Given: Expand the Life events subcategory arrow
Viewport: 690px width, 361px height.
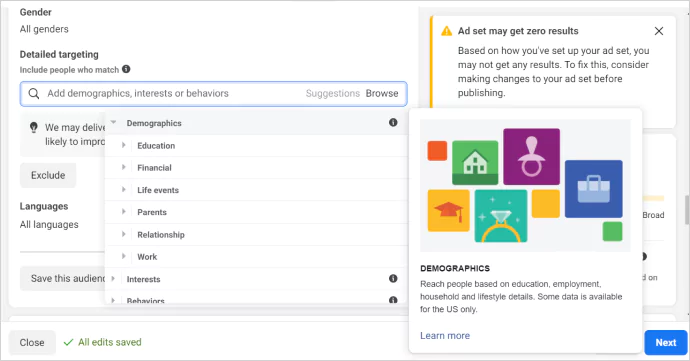Looking at the screenshot, I should click(124, 189).
